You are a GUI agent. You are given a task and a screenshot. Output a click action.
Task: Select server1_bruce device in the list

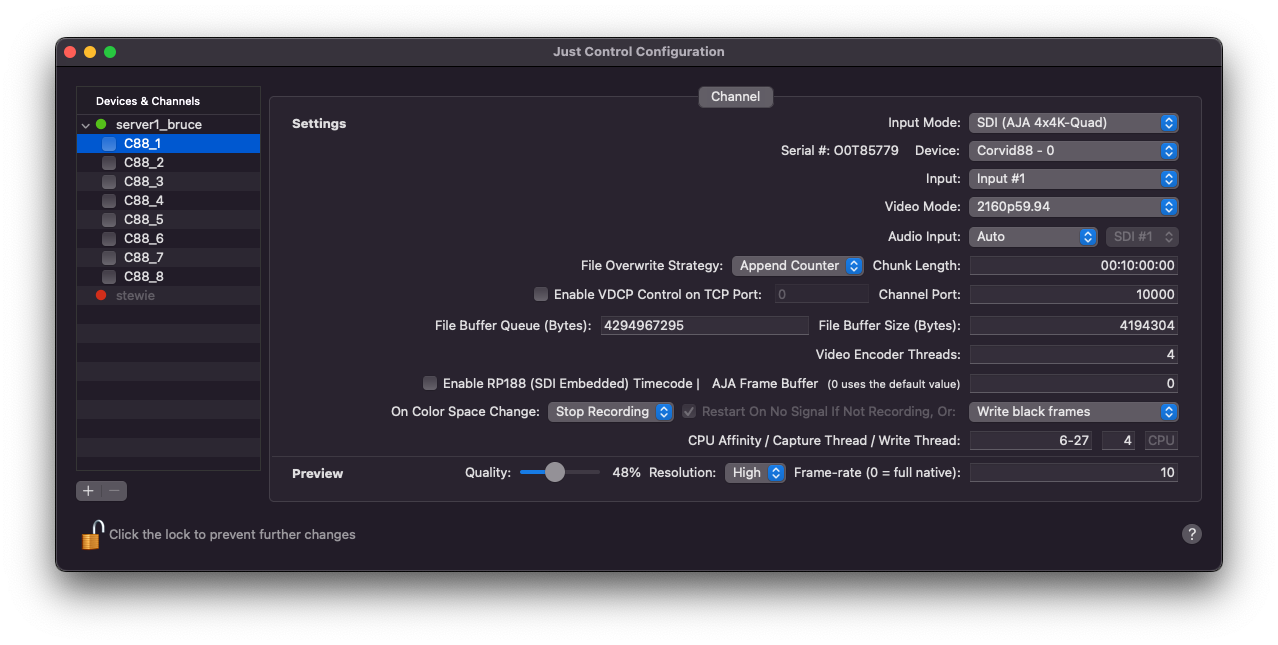pos(168,124)
